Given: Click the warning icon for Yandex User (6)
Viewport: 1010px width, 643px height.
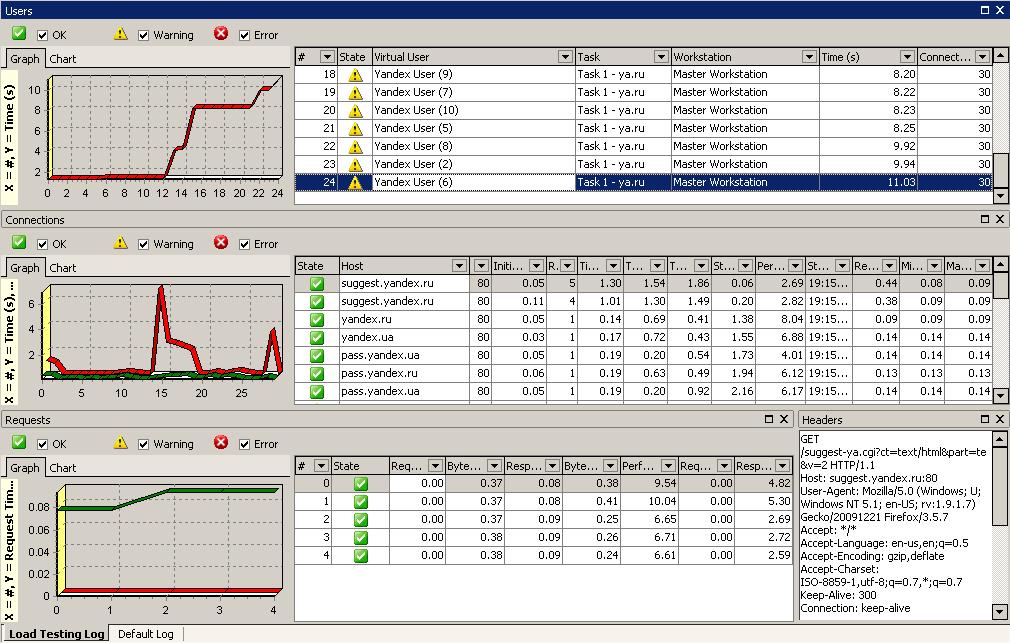Looking at the screenshot, I should pyautogui.click(x=355, y=183).
